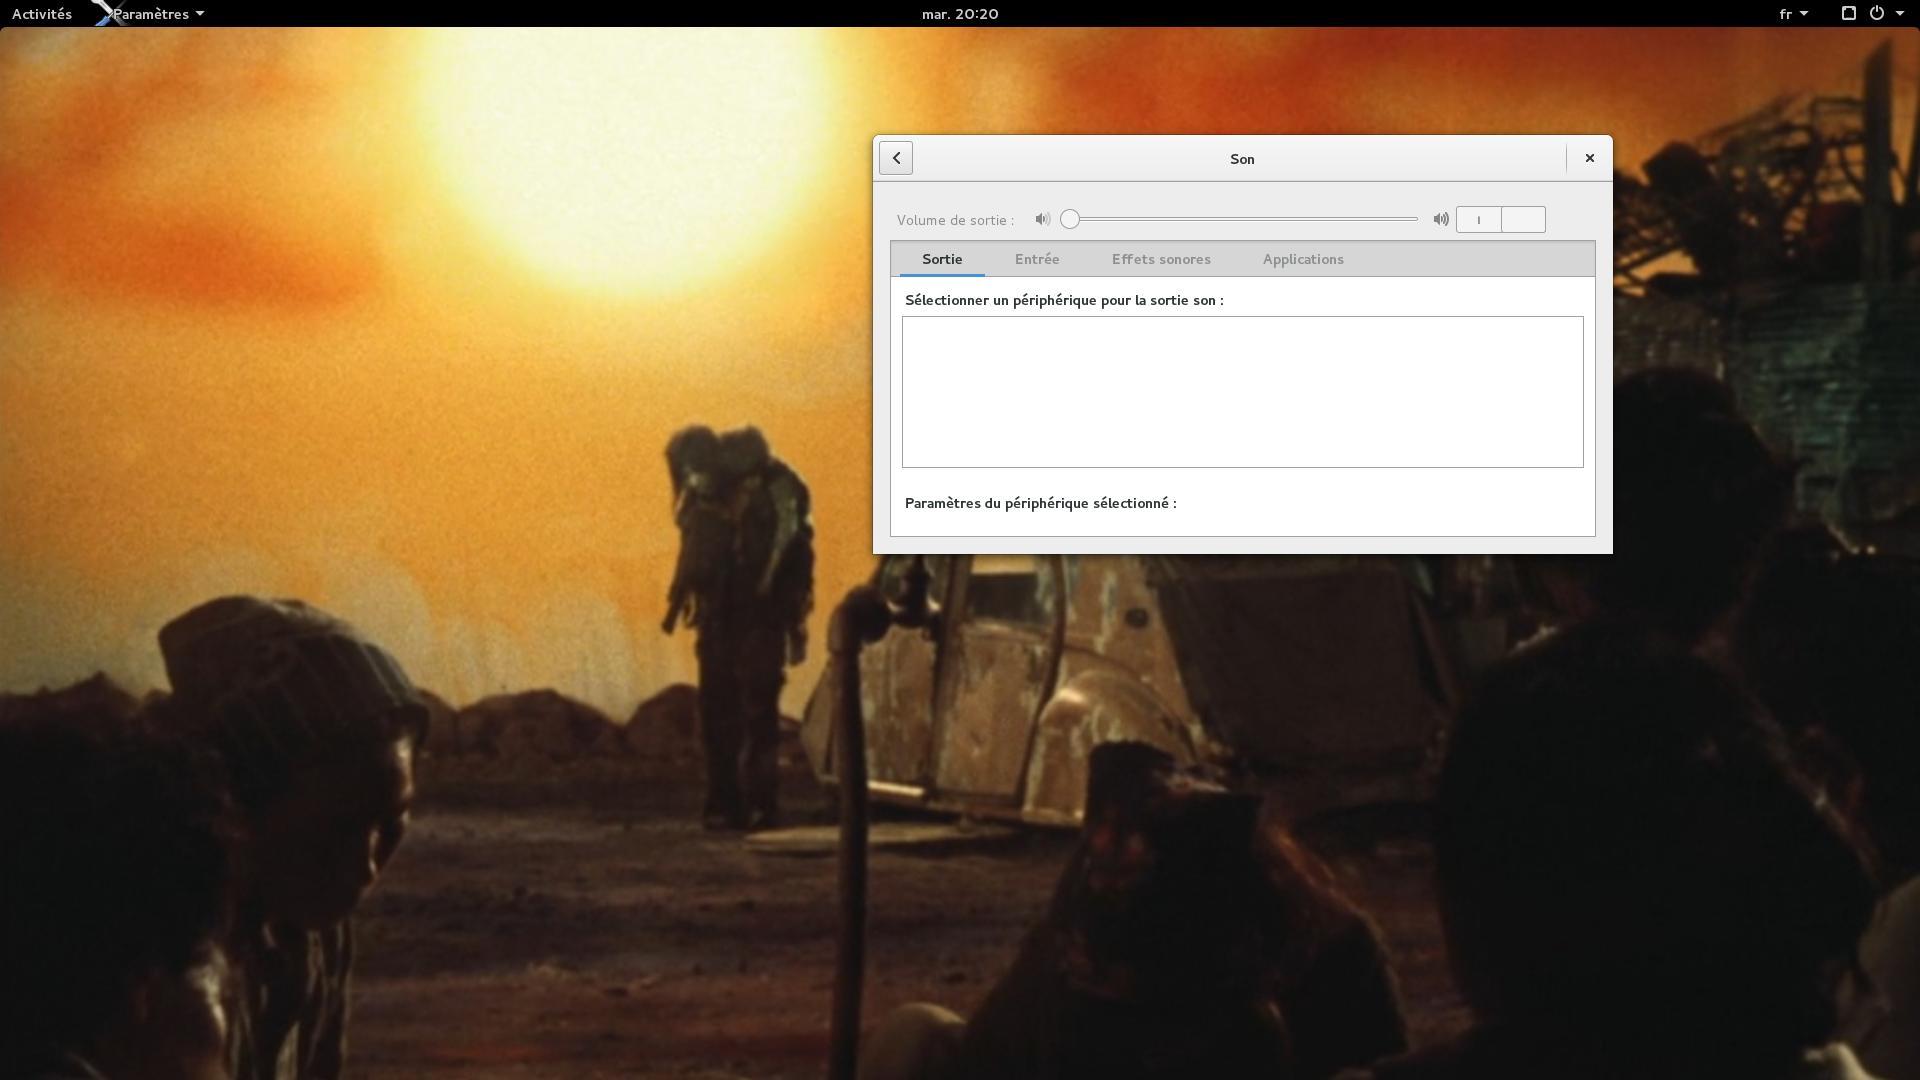Click the middle of the volume slider track

pyautogui.click(x=1244, y=219)
